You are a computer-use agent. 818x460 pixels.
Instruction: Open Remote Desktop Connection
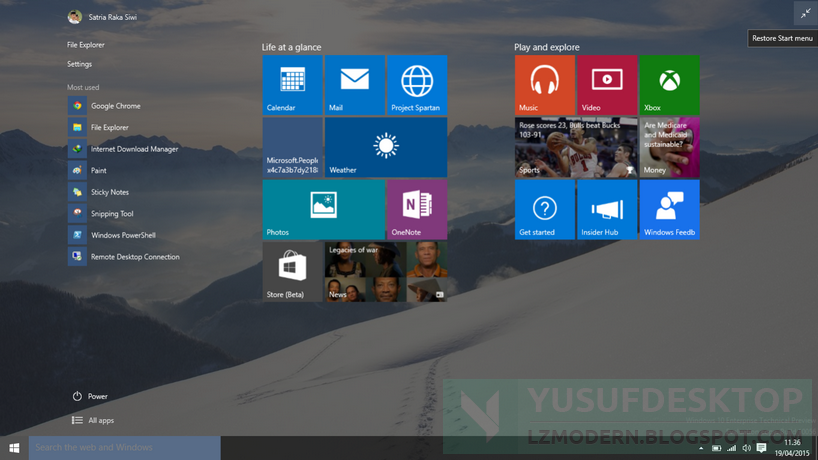coord(125,257)
